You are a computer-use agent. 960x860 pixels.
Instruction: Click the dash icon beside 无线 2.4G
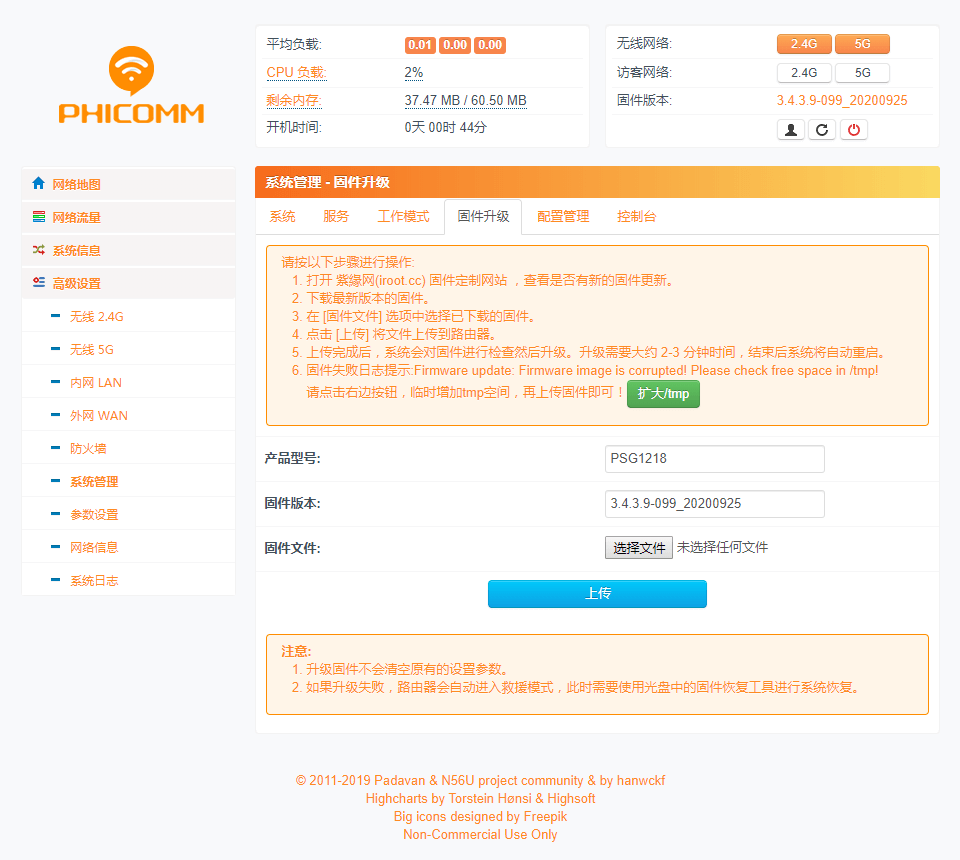click(x=56, y=316)
